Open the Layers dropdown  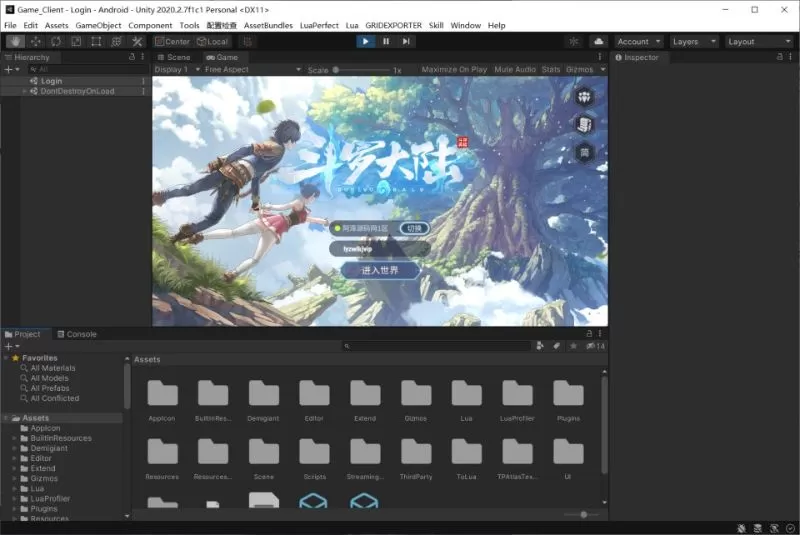[x=693, y=42]
